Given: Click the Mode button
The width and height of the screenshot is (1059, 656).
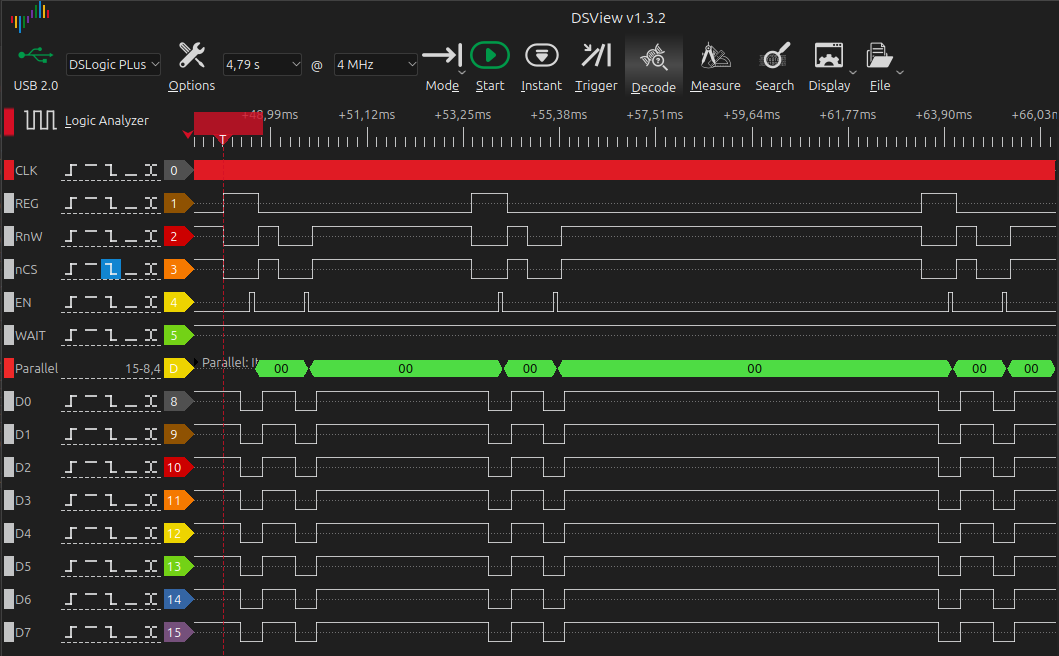Looking at the screenshot, I should pyautogui.click(x=441, y=56).
